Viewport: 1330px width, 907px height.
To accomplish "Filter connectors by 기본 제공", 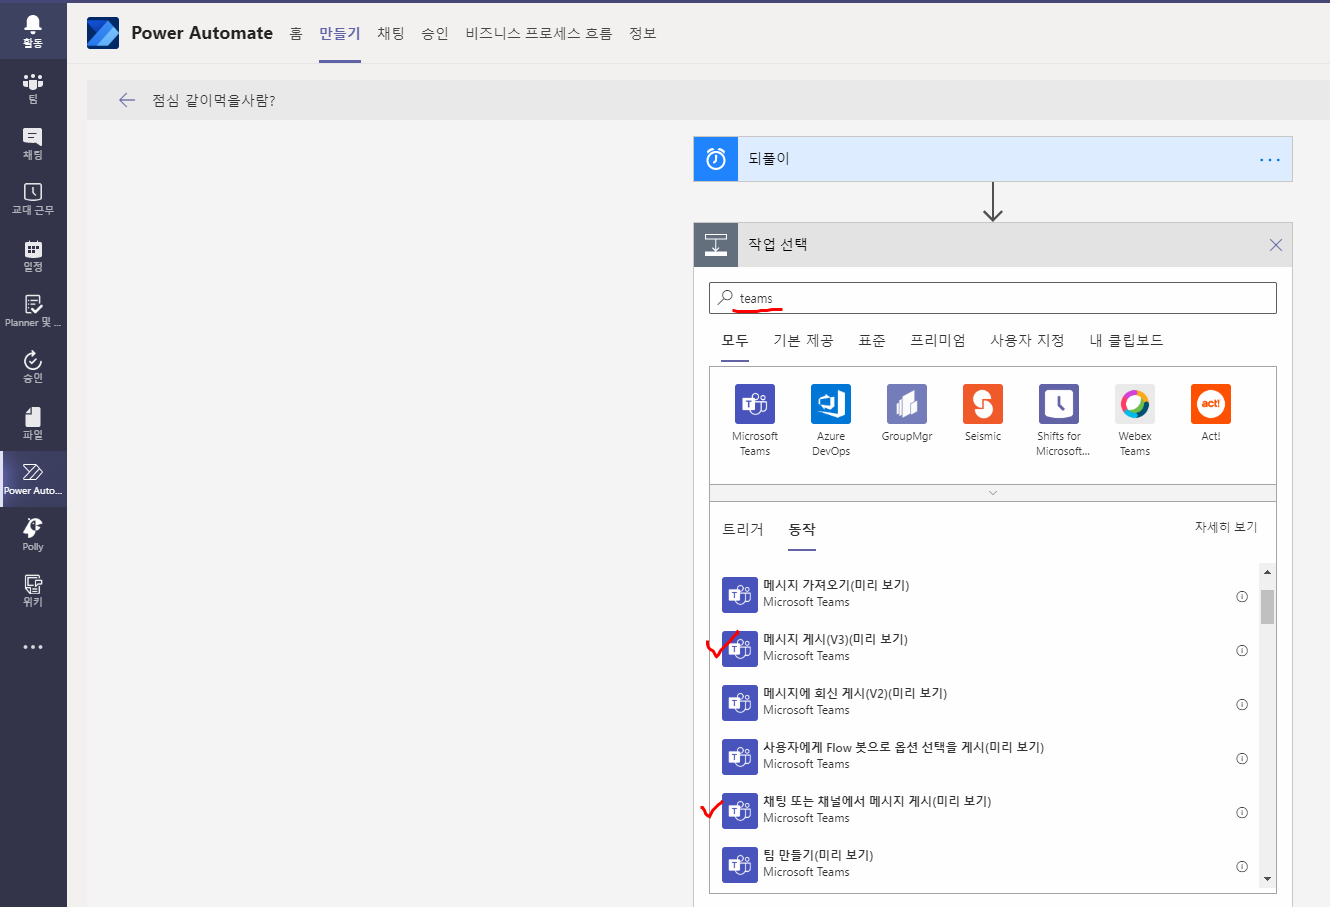I will 803,341.
